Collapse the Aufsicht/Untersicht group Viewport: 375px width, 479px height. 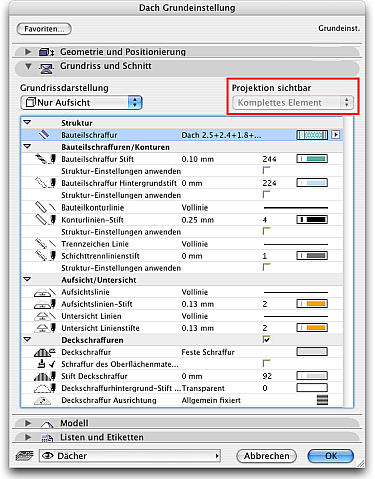(x=27, y=279)
